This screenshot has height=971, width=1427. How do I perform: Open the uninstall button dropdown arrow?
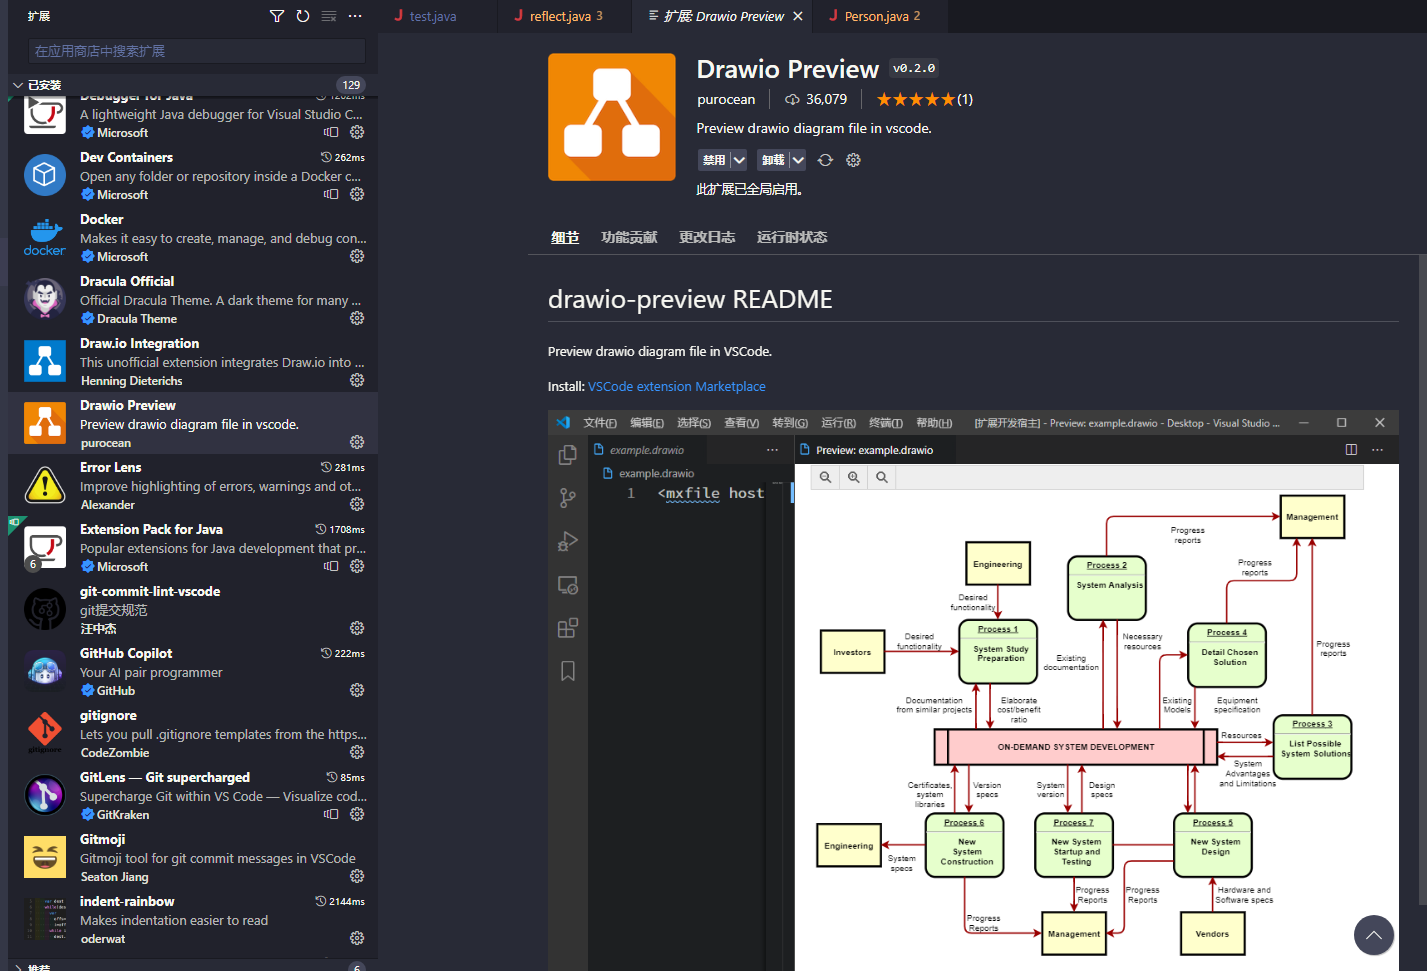click(797, 160)
